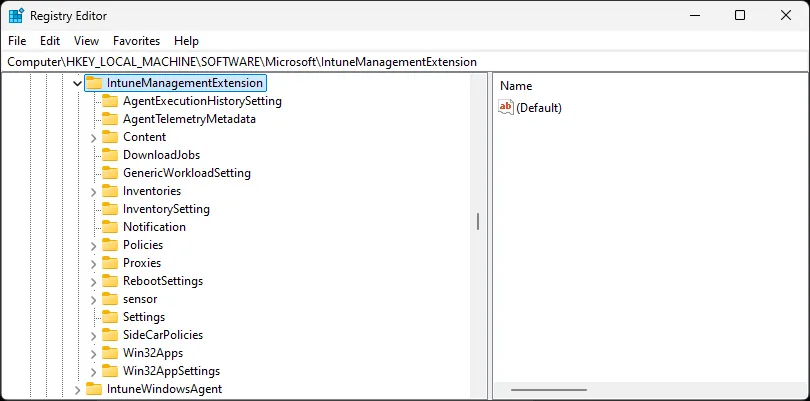This screenshot has height=401, width=810.
Task: Select the Proxies key label
Action: click(142, 263)
